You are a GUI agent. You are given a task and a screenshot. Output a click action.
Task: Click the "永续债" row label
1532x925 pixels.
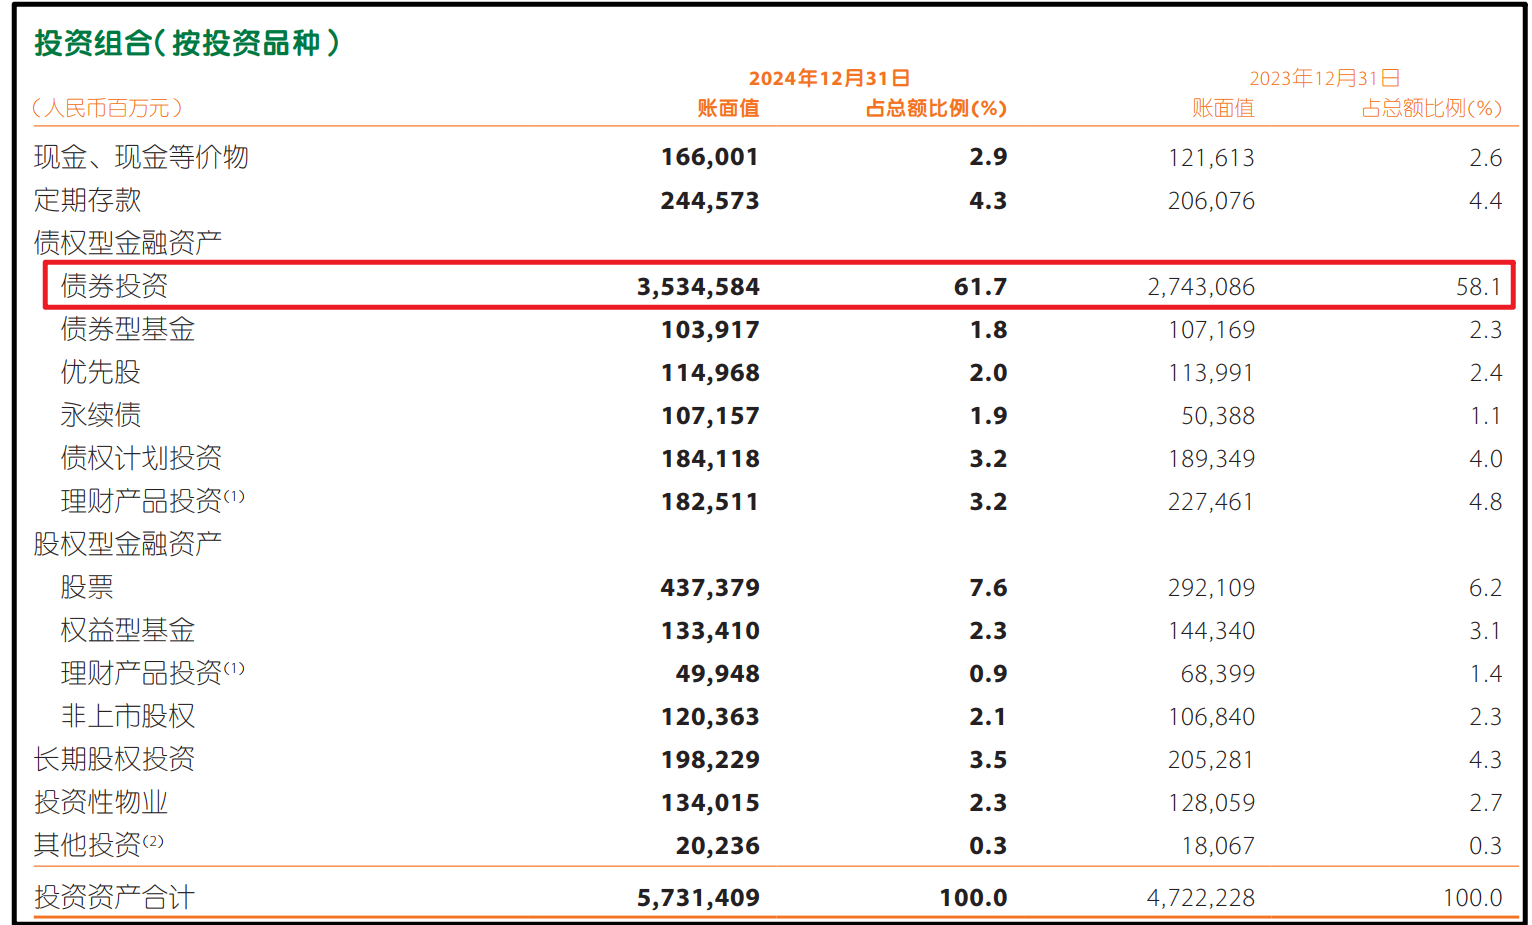tap(101, 415)
